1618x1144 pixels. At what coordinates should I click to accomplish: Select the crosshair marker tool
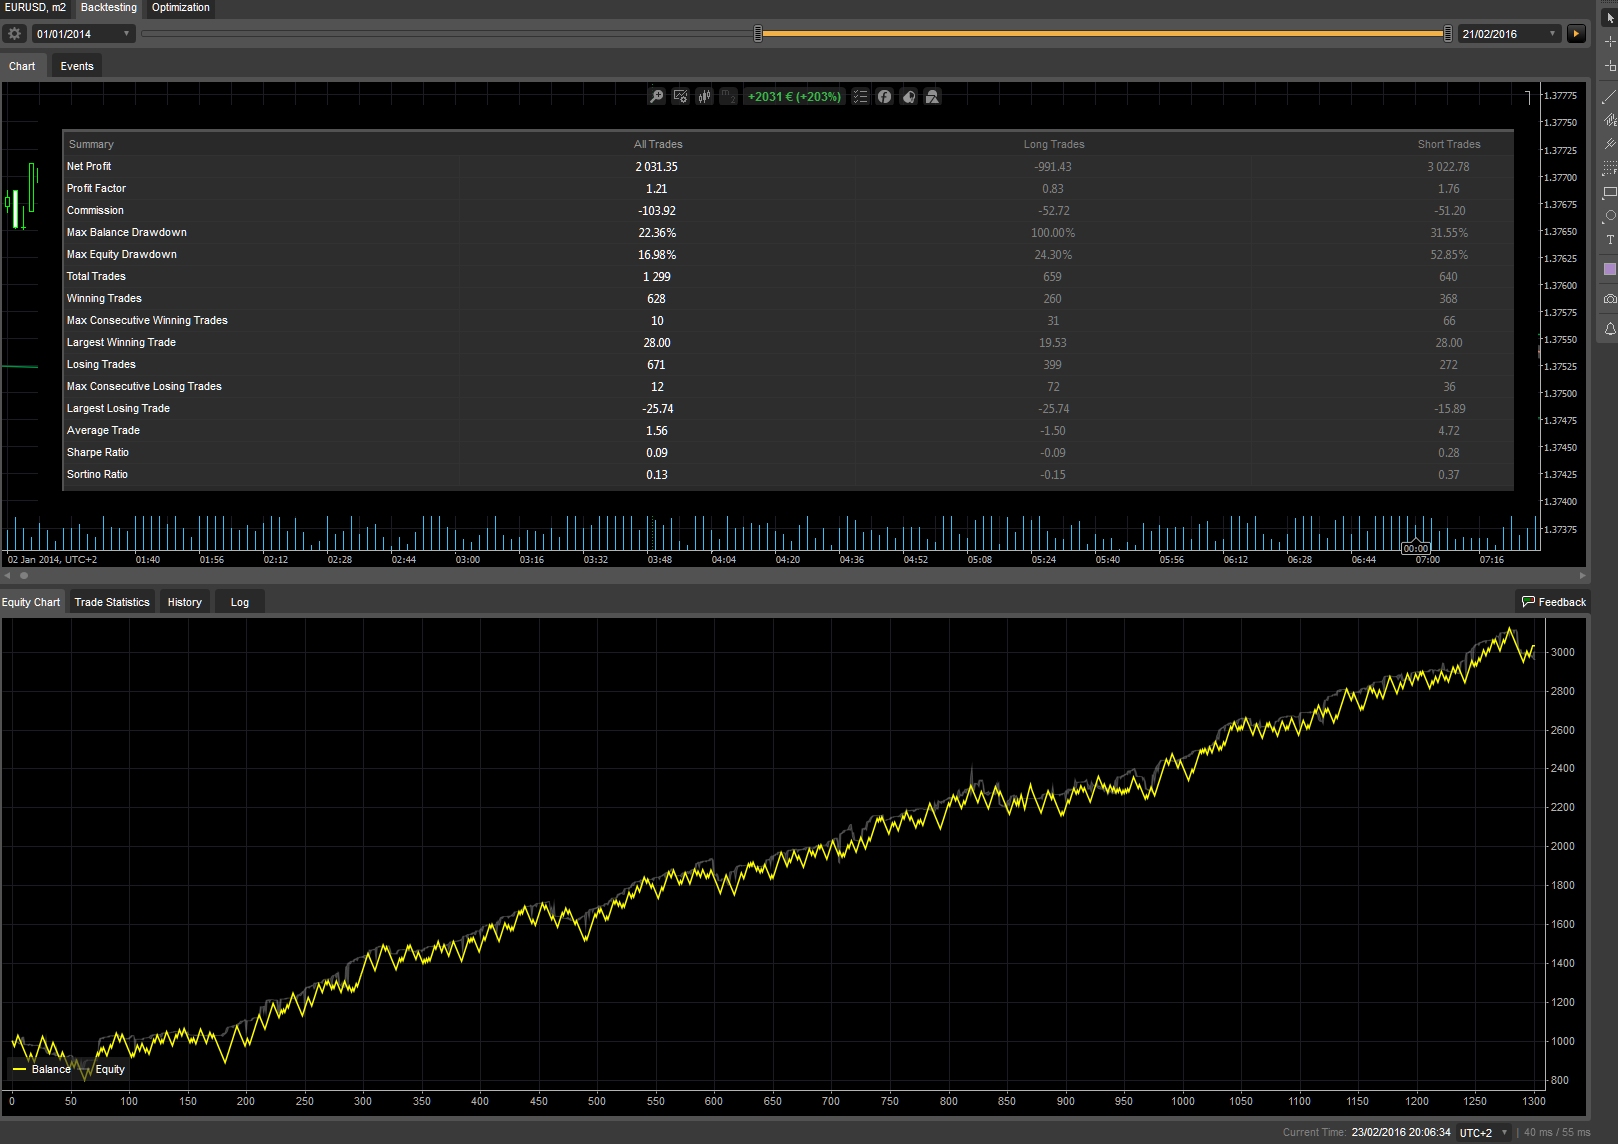1609,66
